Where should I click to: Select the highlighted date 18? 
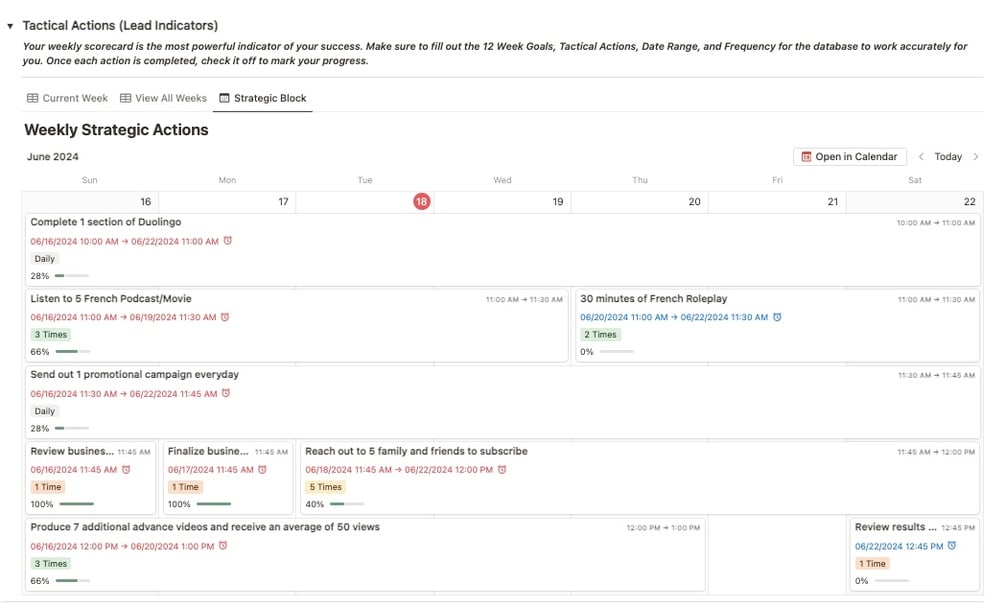421,202
